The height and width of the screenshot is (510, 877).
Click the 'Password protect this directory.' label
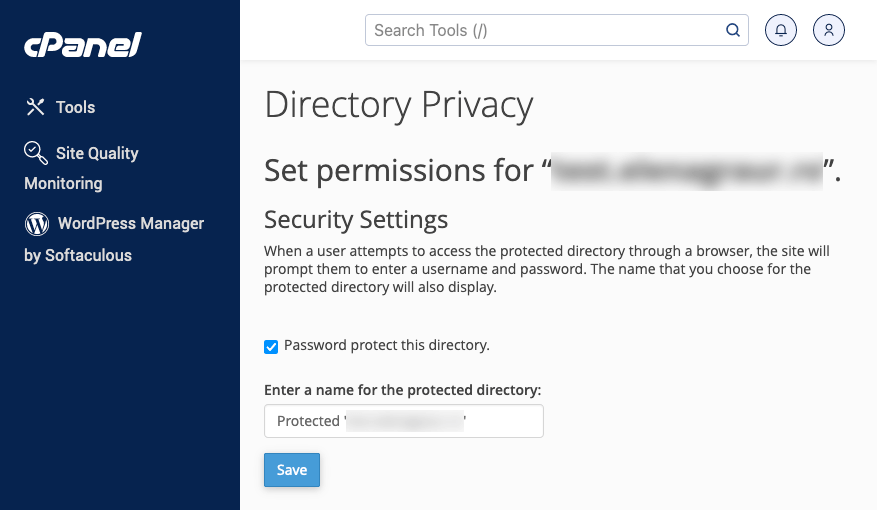(x=386, y=345)
